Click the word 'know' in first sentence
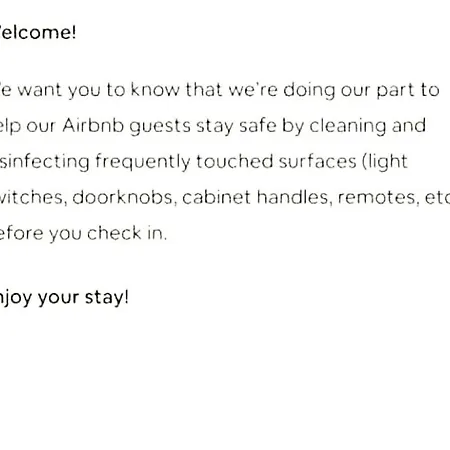450x450 pixels. pyautogui.click(x=155, y=90)
